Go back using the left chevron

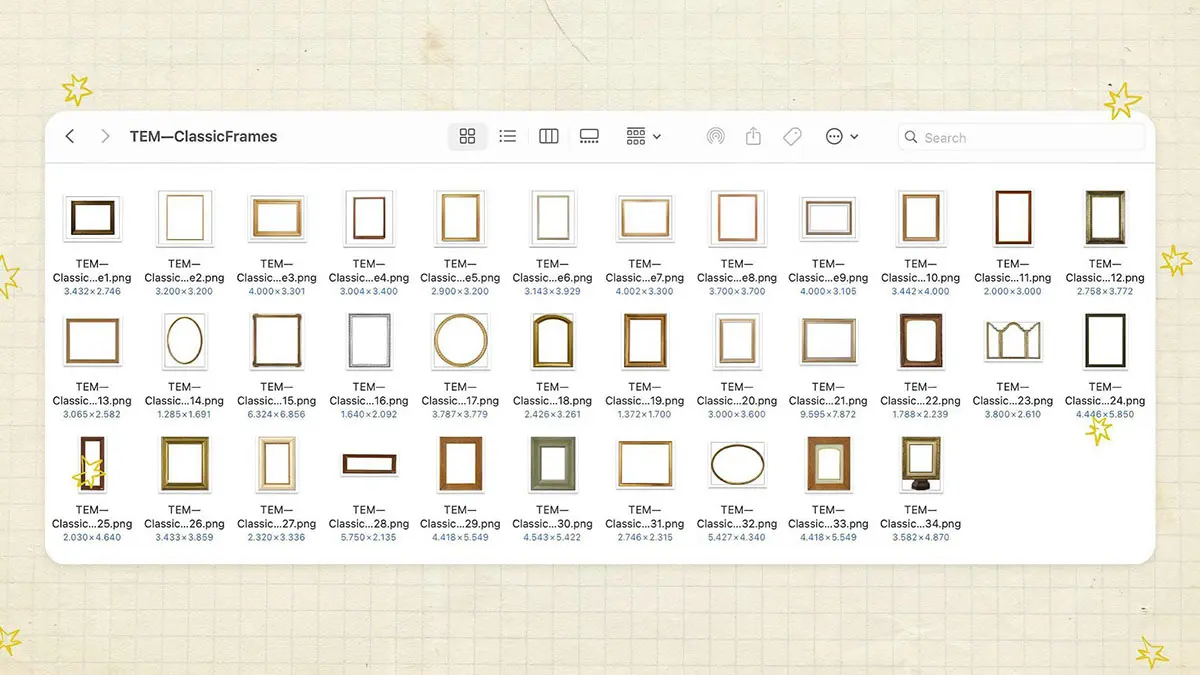pos(70,137)
